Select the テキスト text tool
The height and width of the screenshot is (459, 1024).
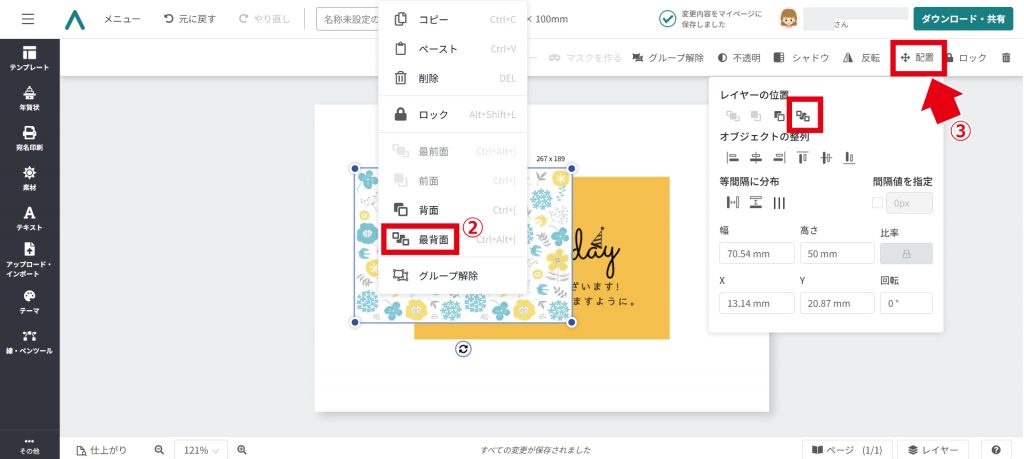29,218
